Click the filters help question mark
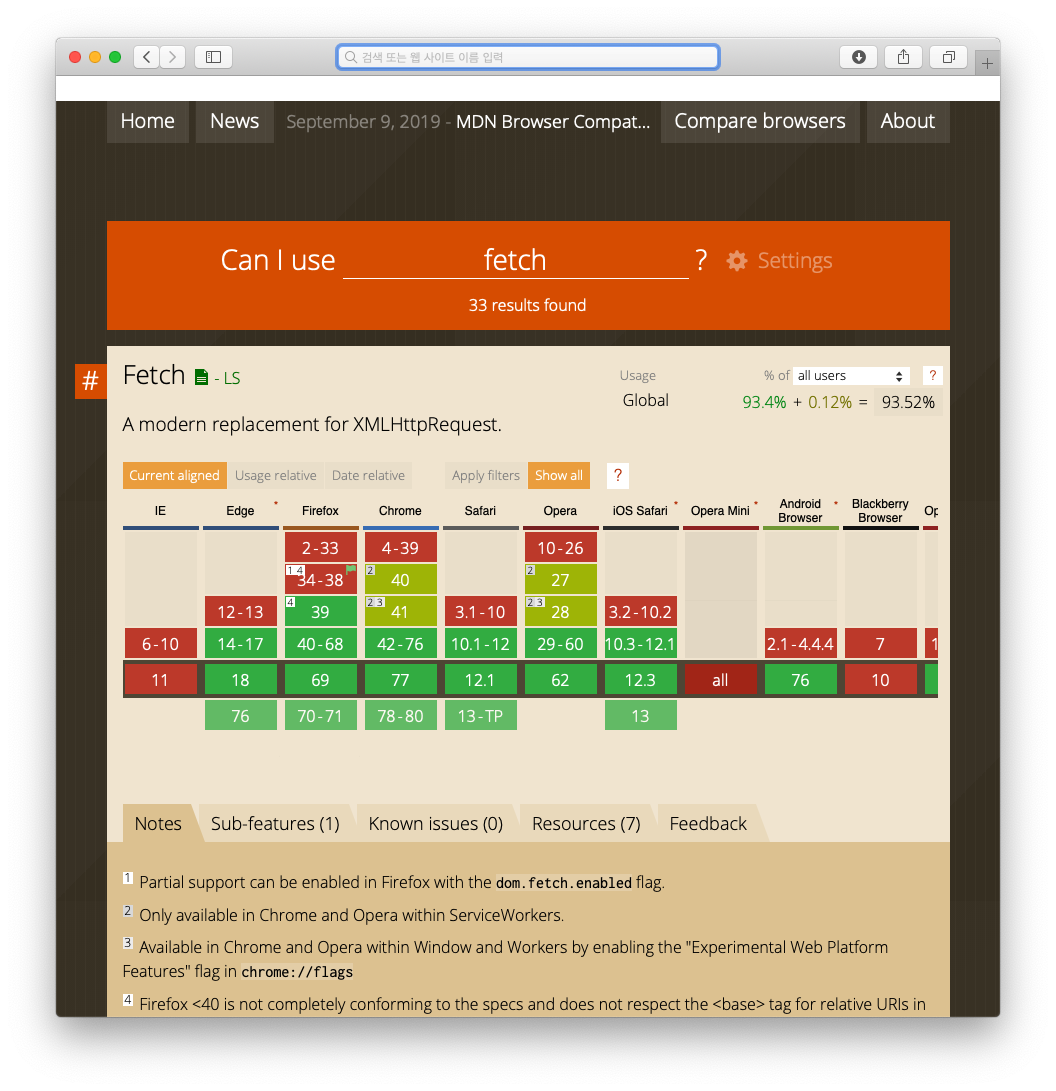The height and width of the screenshot is (1091, 1056). [618, 475]
